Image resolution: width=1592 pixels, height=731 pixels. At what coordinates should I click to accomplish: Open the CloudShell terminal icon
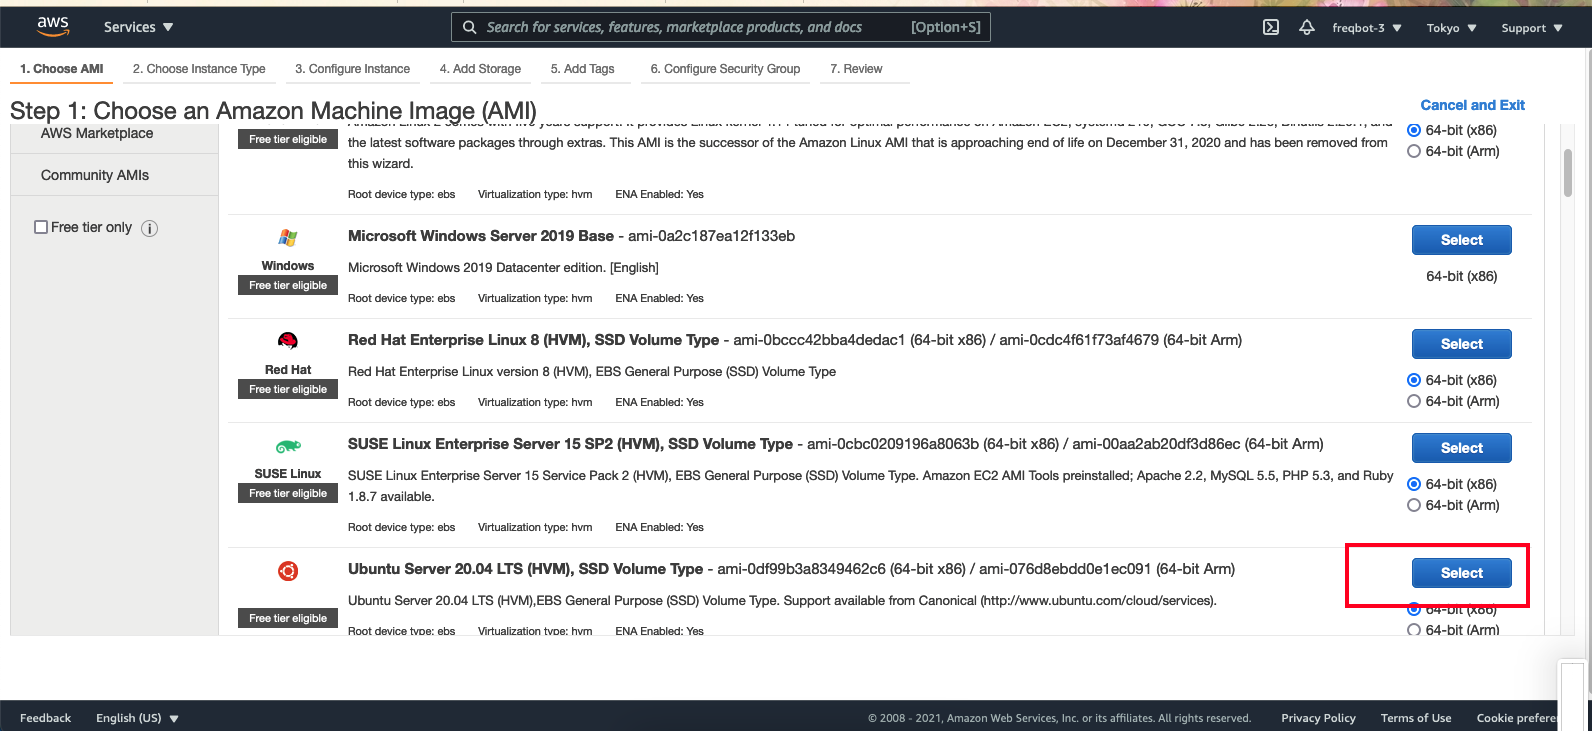click(x=1271, y=27)
